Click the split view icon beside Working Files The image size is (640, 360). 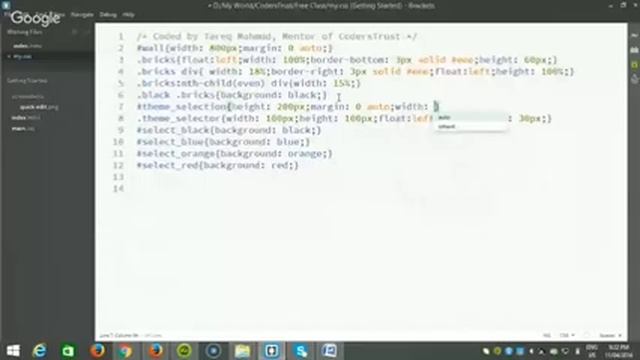(87, 32)
